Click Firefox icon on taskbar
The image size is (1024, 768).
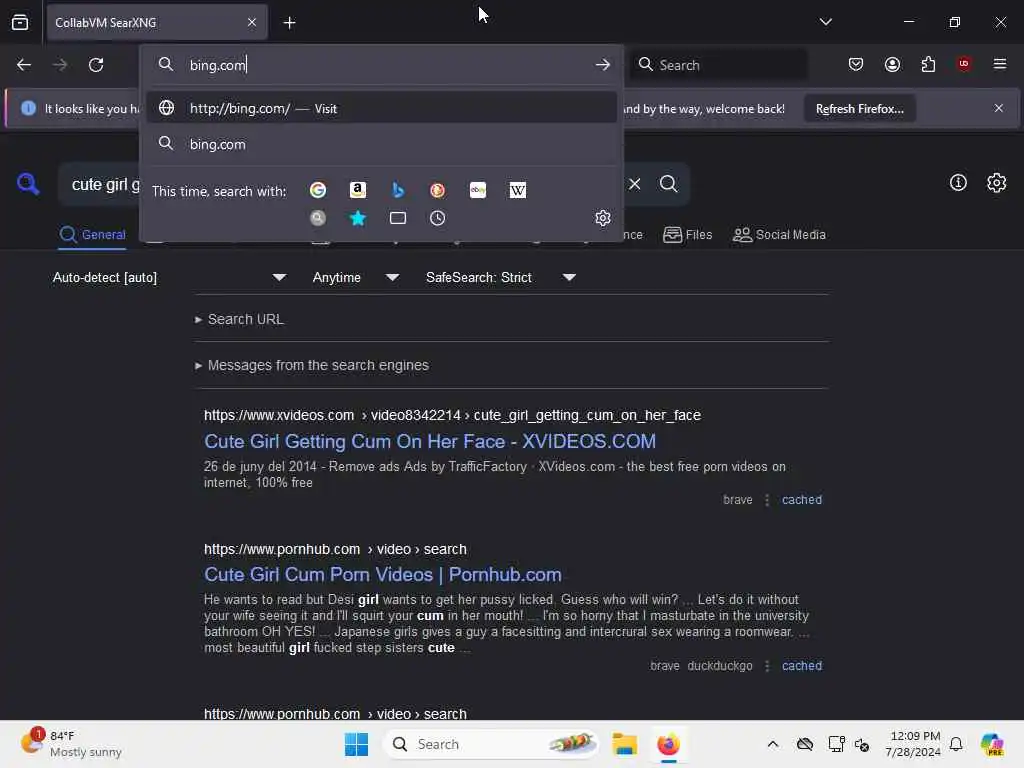[668, 744]
